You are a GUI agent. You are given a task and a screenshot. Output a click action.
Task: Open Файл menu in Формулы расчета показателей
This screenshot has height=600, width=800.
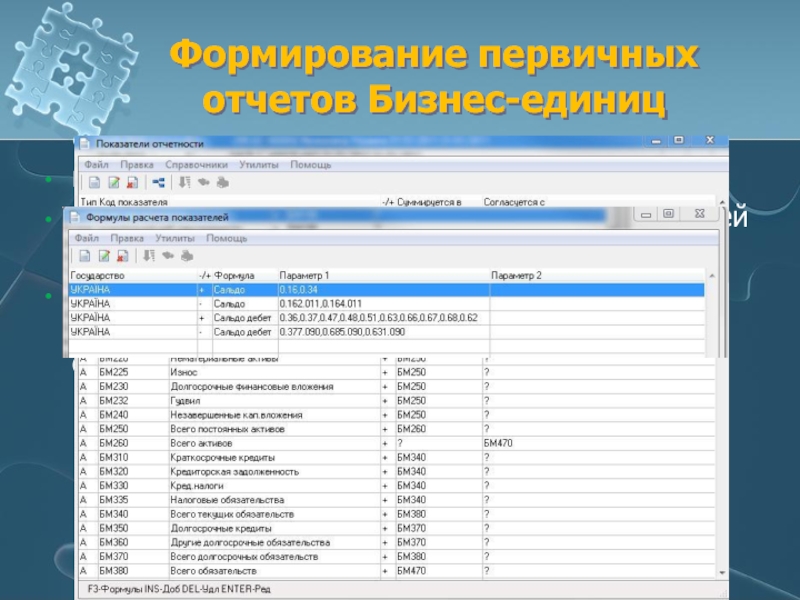(x=86, y=238)
